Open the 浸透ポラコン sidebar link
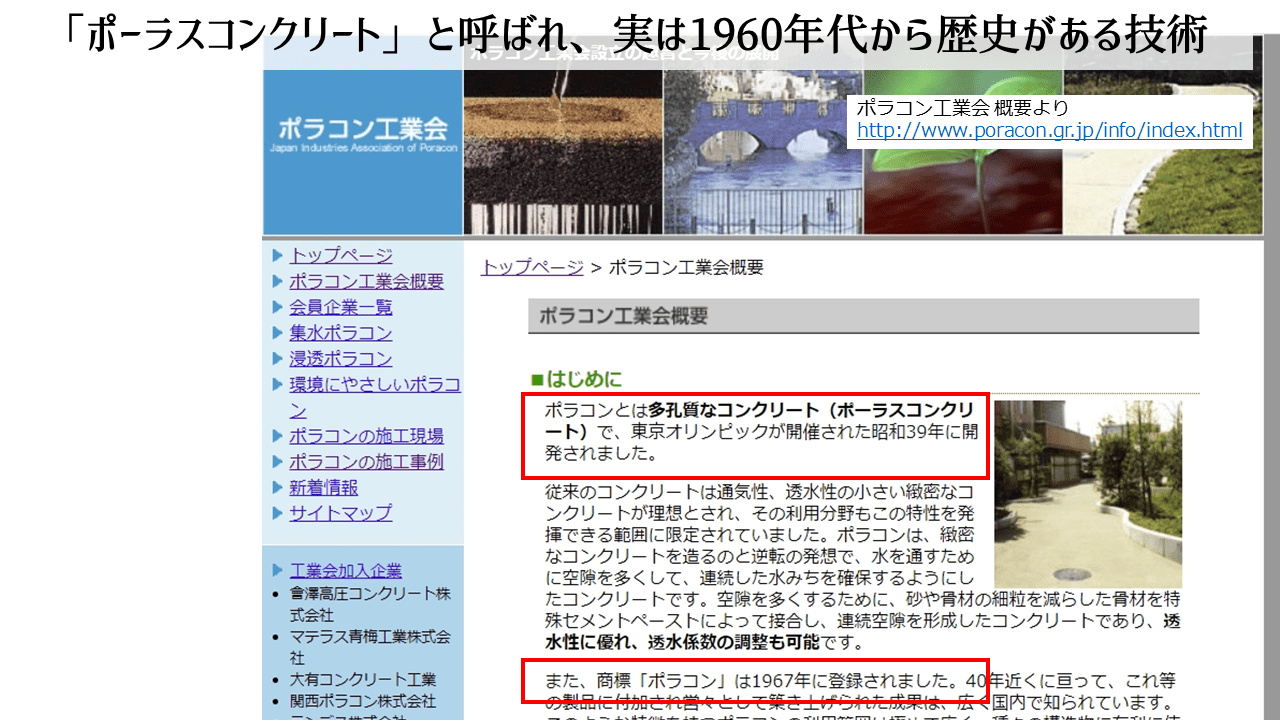The height and width of the screenshot is (720, 1280). tap(341, 359)
